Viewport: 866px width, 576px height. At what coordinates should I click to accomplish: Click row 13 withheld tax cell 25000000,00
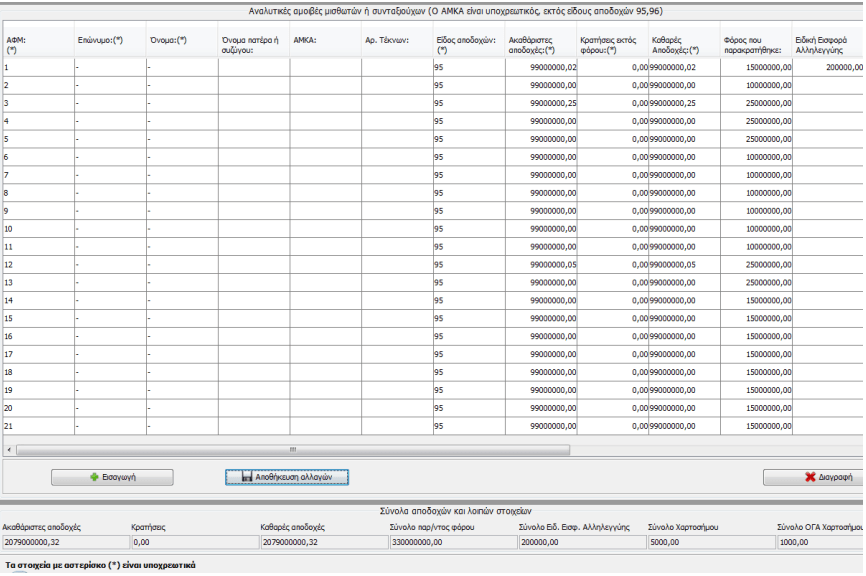(x=757, y=283)
